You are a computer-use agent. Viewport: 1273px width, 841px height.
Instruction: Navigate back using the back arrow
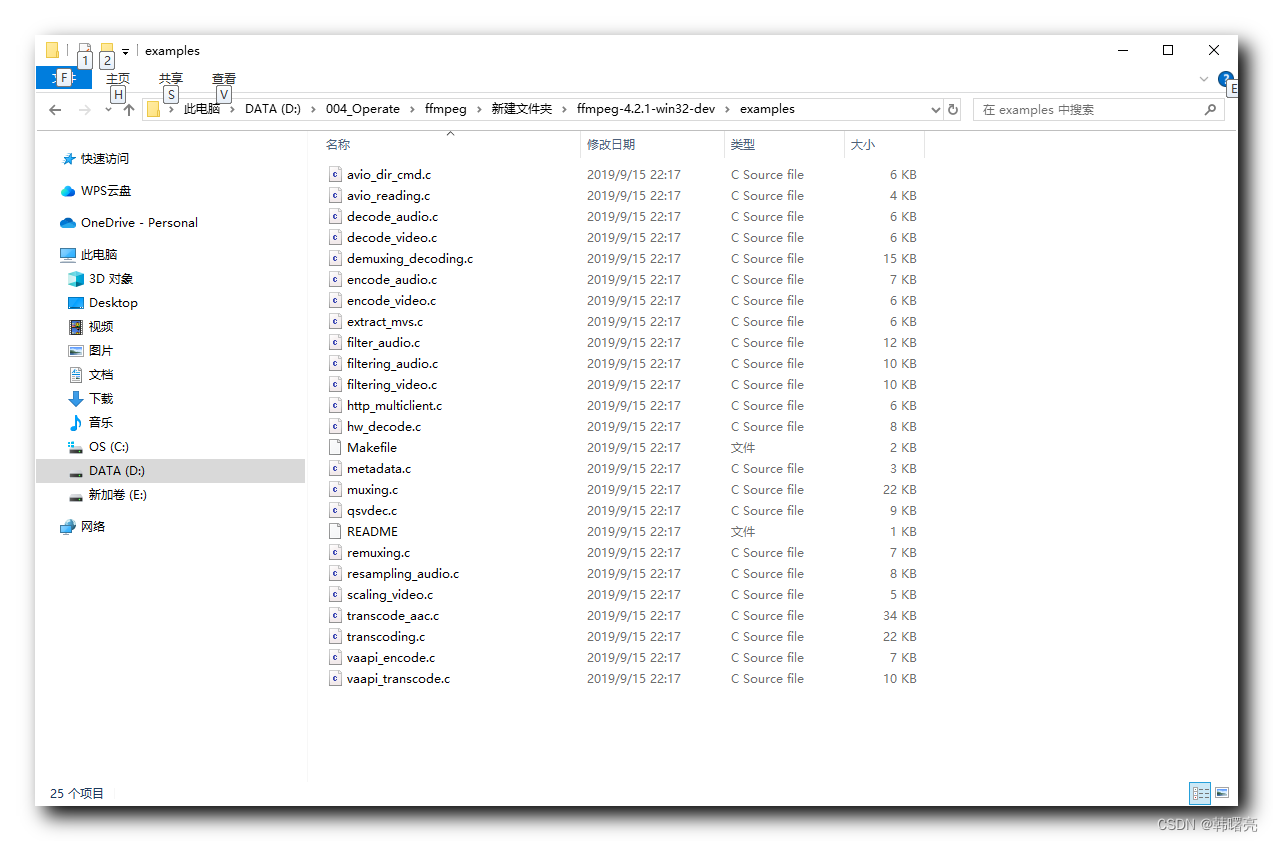point(55,109)
